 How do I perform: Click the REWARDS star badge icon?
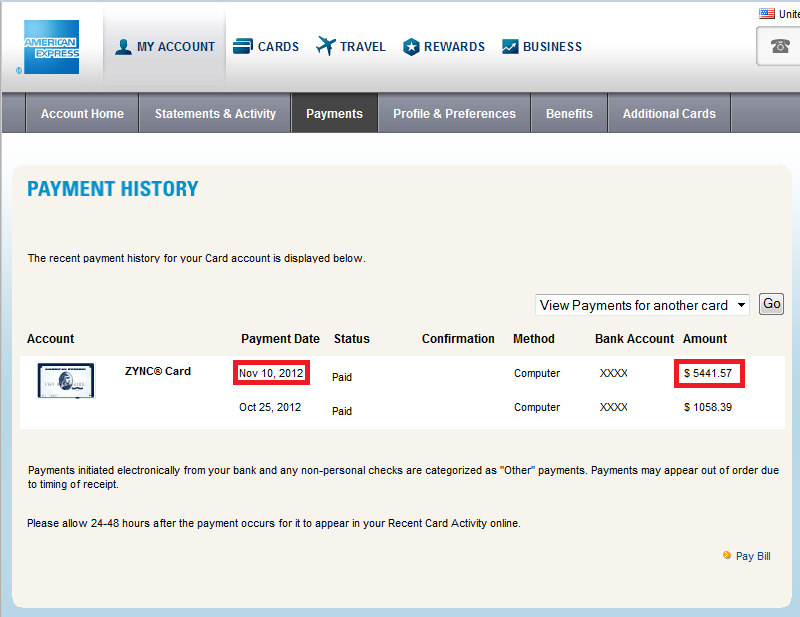(409, 45)
